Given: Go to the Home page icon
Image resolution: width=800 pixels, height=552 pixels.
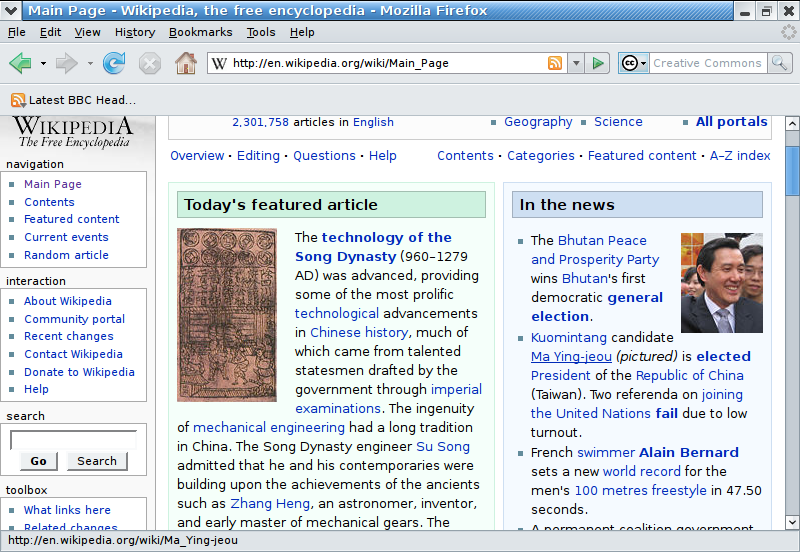Looking at the screenshot, I should tap(185, 63).
